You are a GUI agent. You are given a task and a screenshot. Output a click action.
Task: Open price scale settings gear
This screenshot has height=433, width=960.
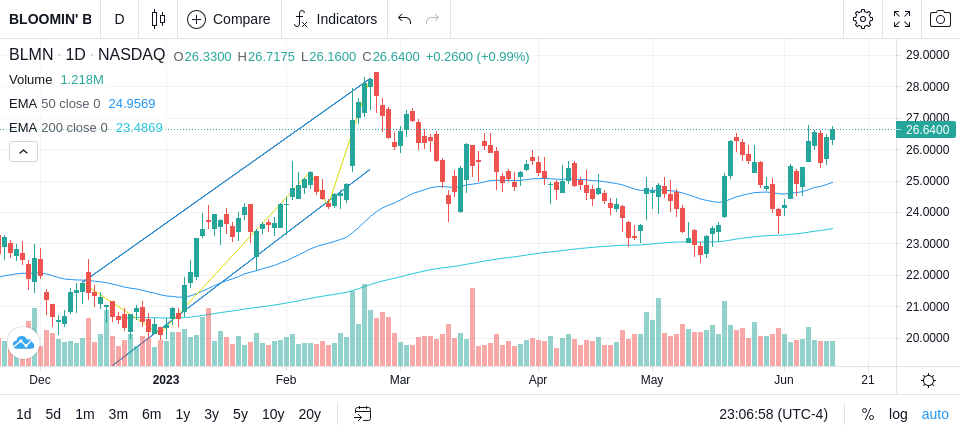click(x=928, y=380)
